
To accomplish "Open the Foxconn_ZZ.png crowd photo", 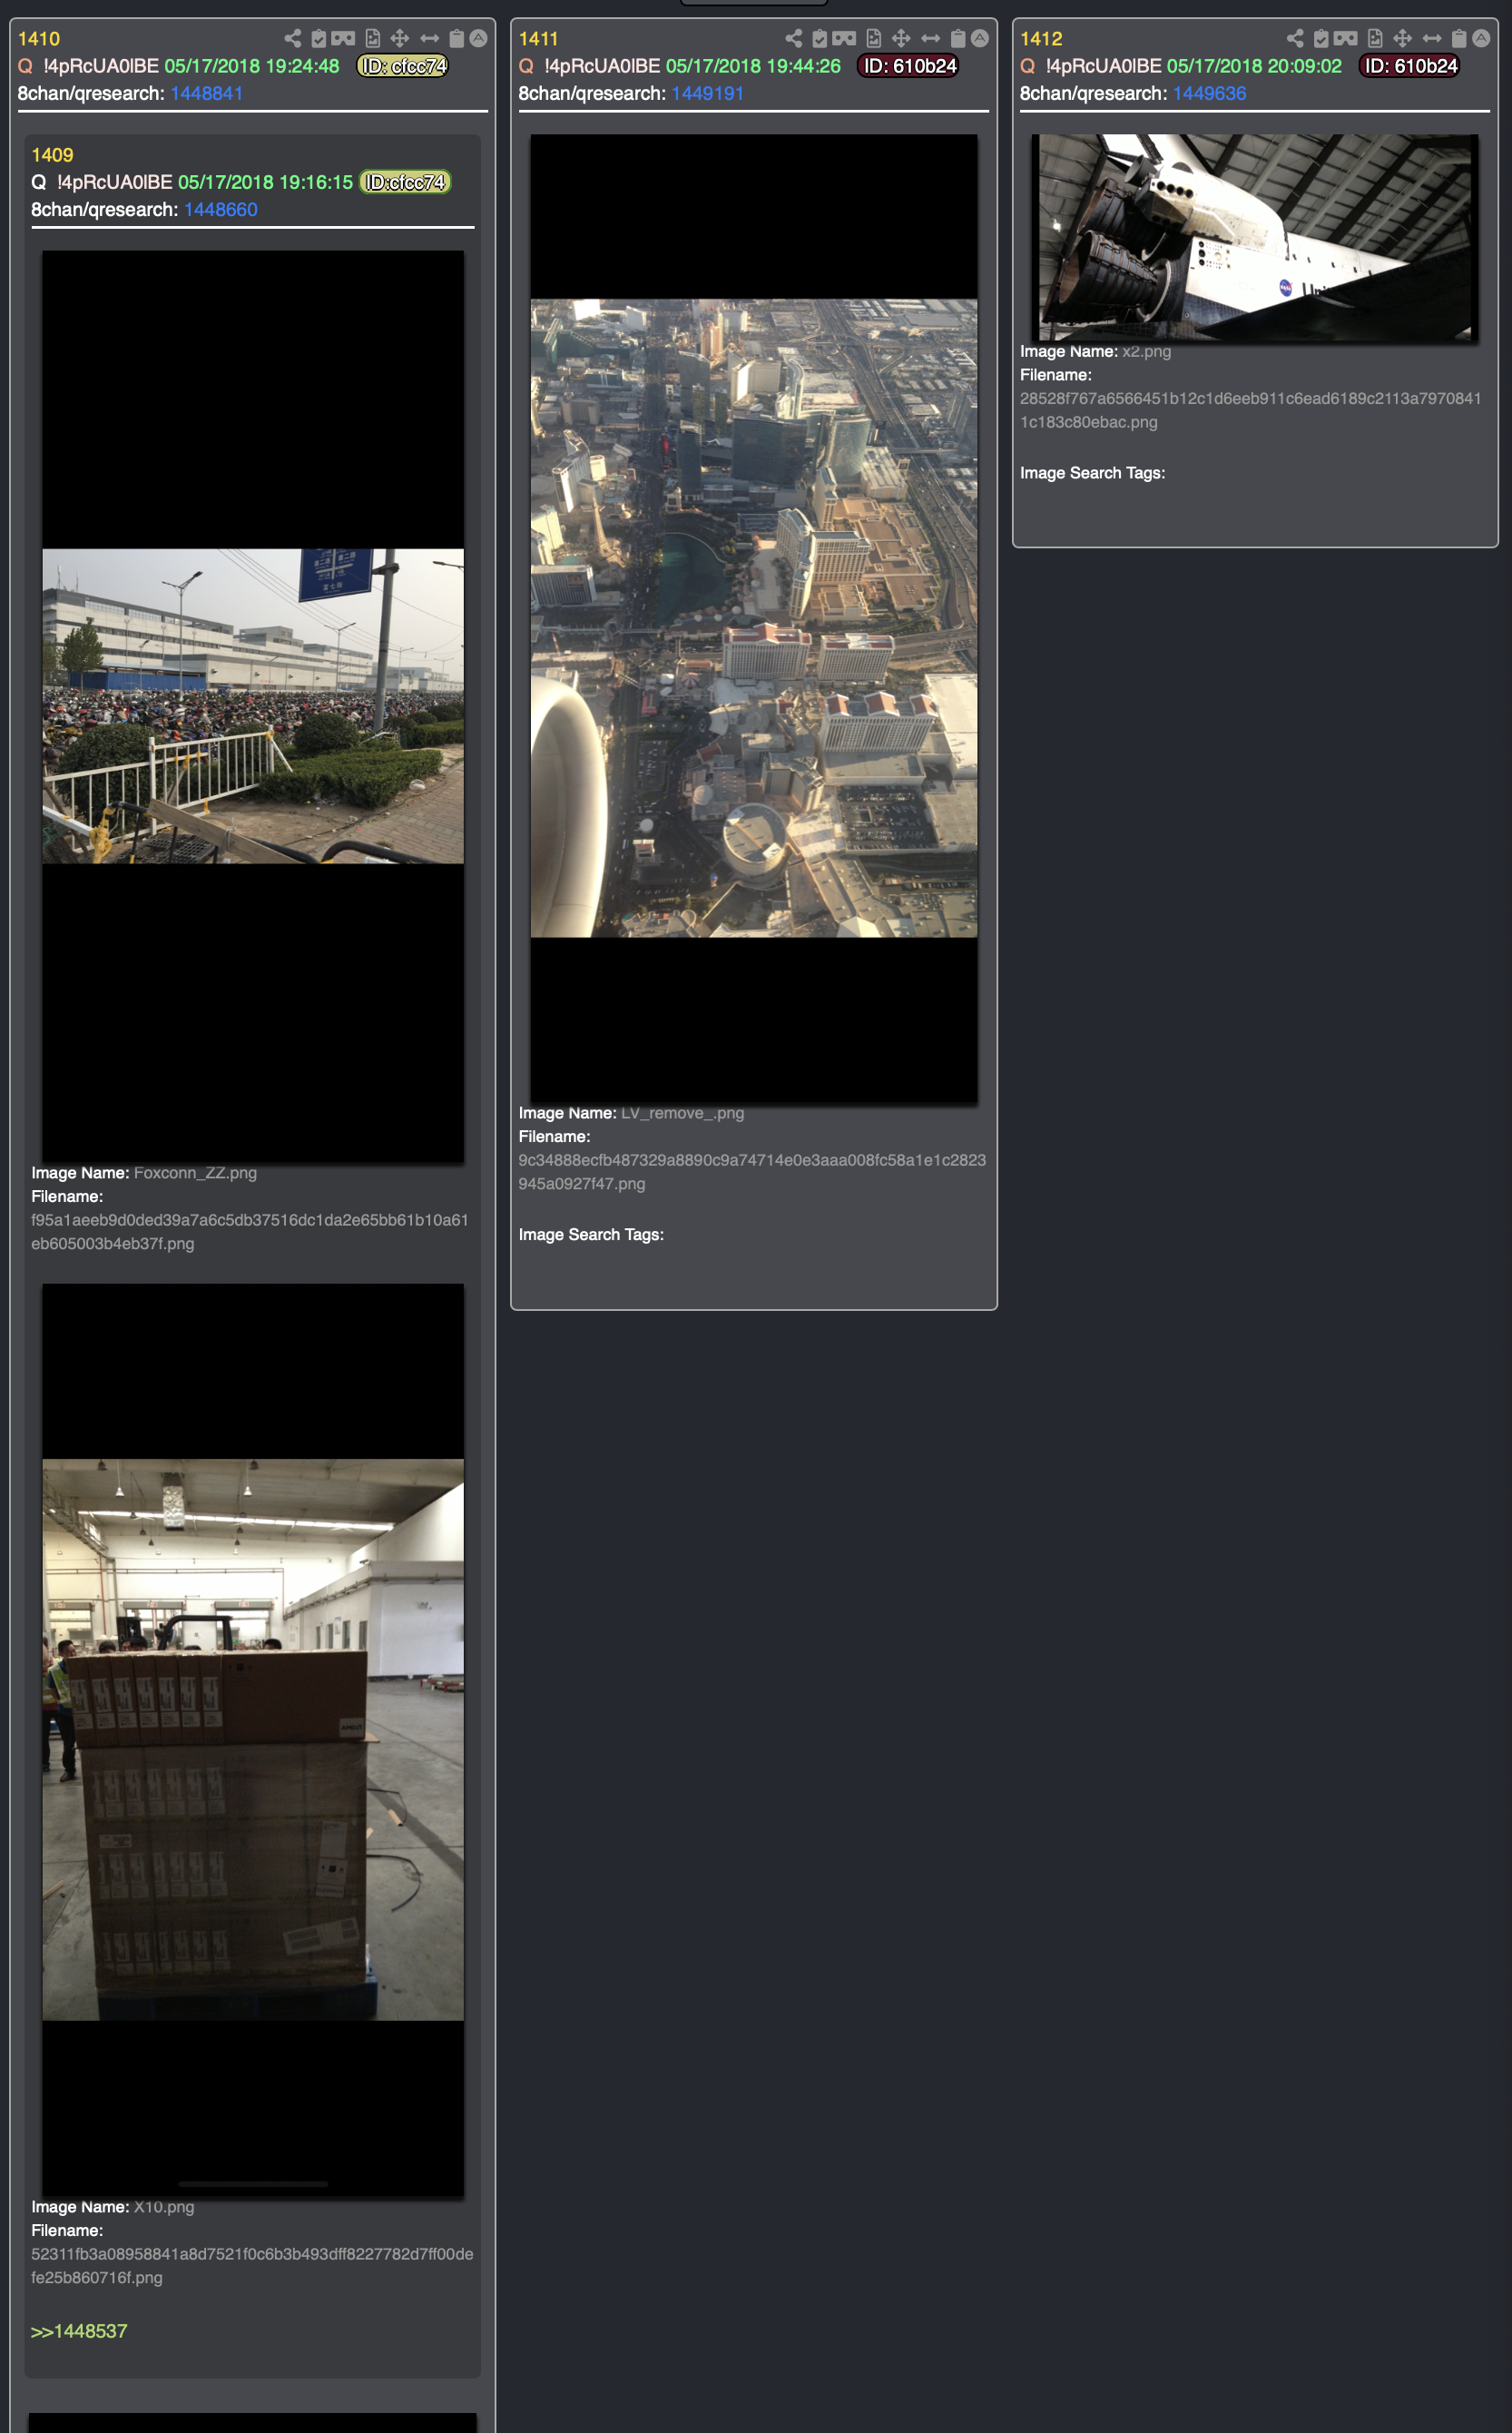I will pos(253,706).
